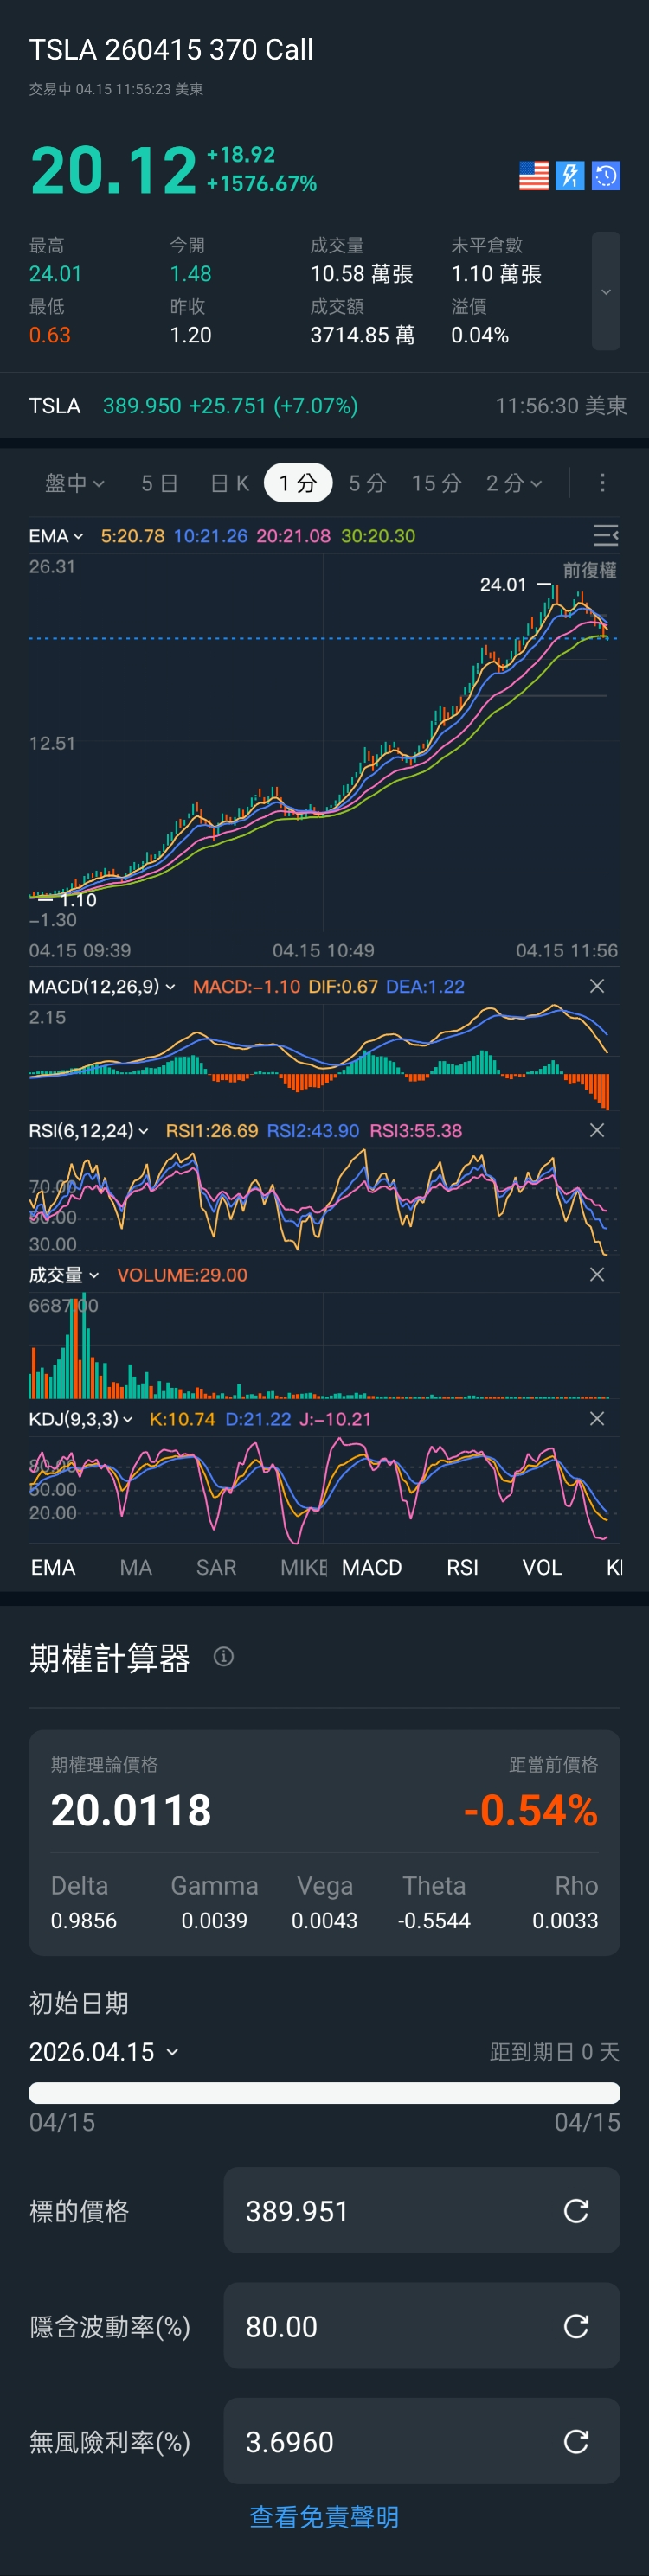Close the KDJ indicator panel
Image resolution: width=649 pixels, height=2576 pixels.
597,1419
